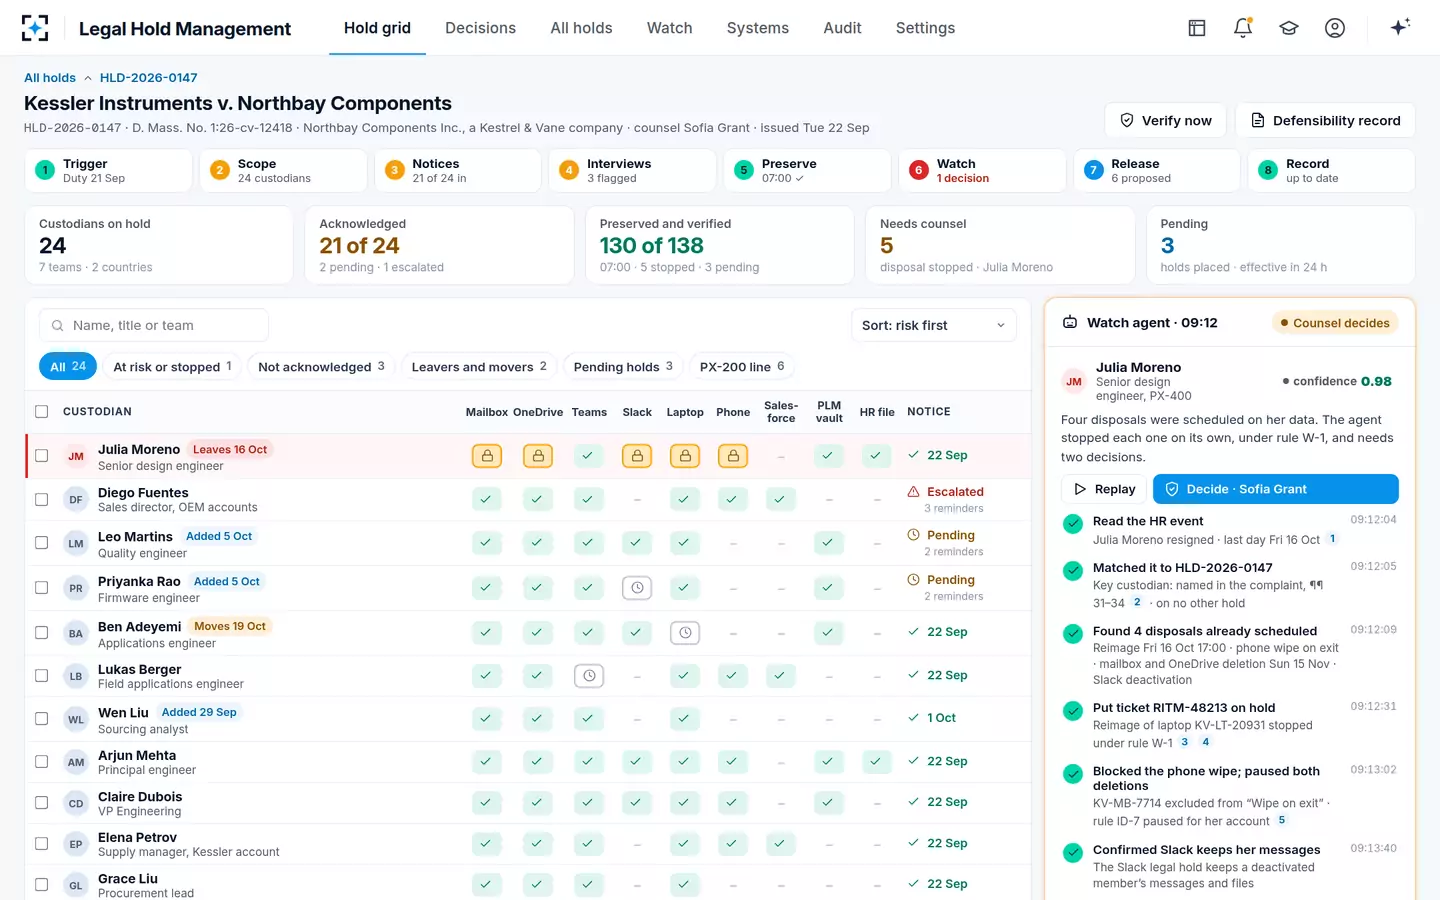
Task: Switch to the Decisions tab
Action: point(480,28)
